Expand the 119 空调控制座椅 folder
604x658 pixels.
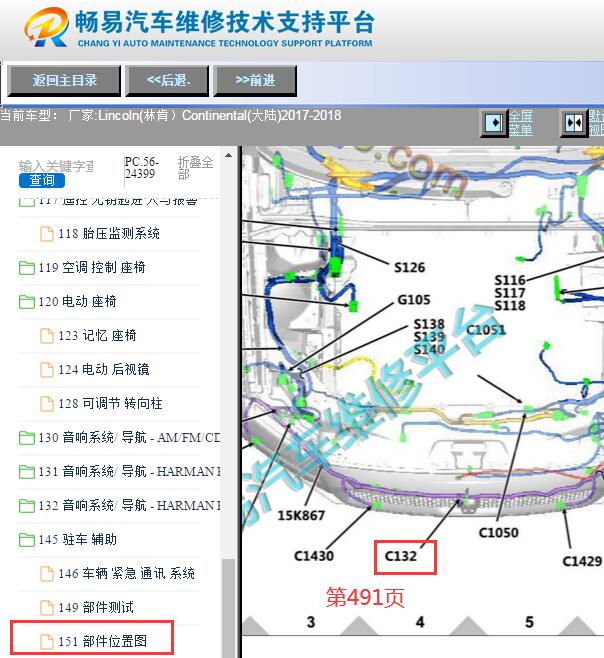click(x=27, y=268)
